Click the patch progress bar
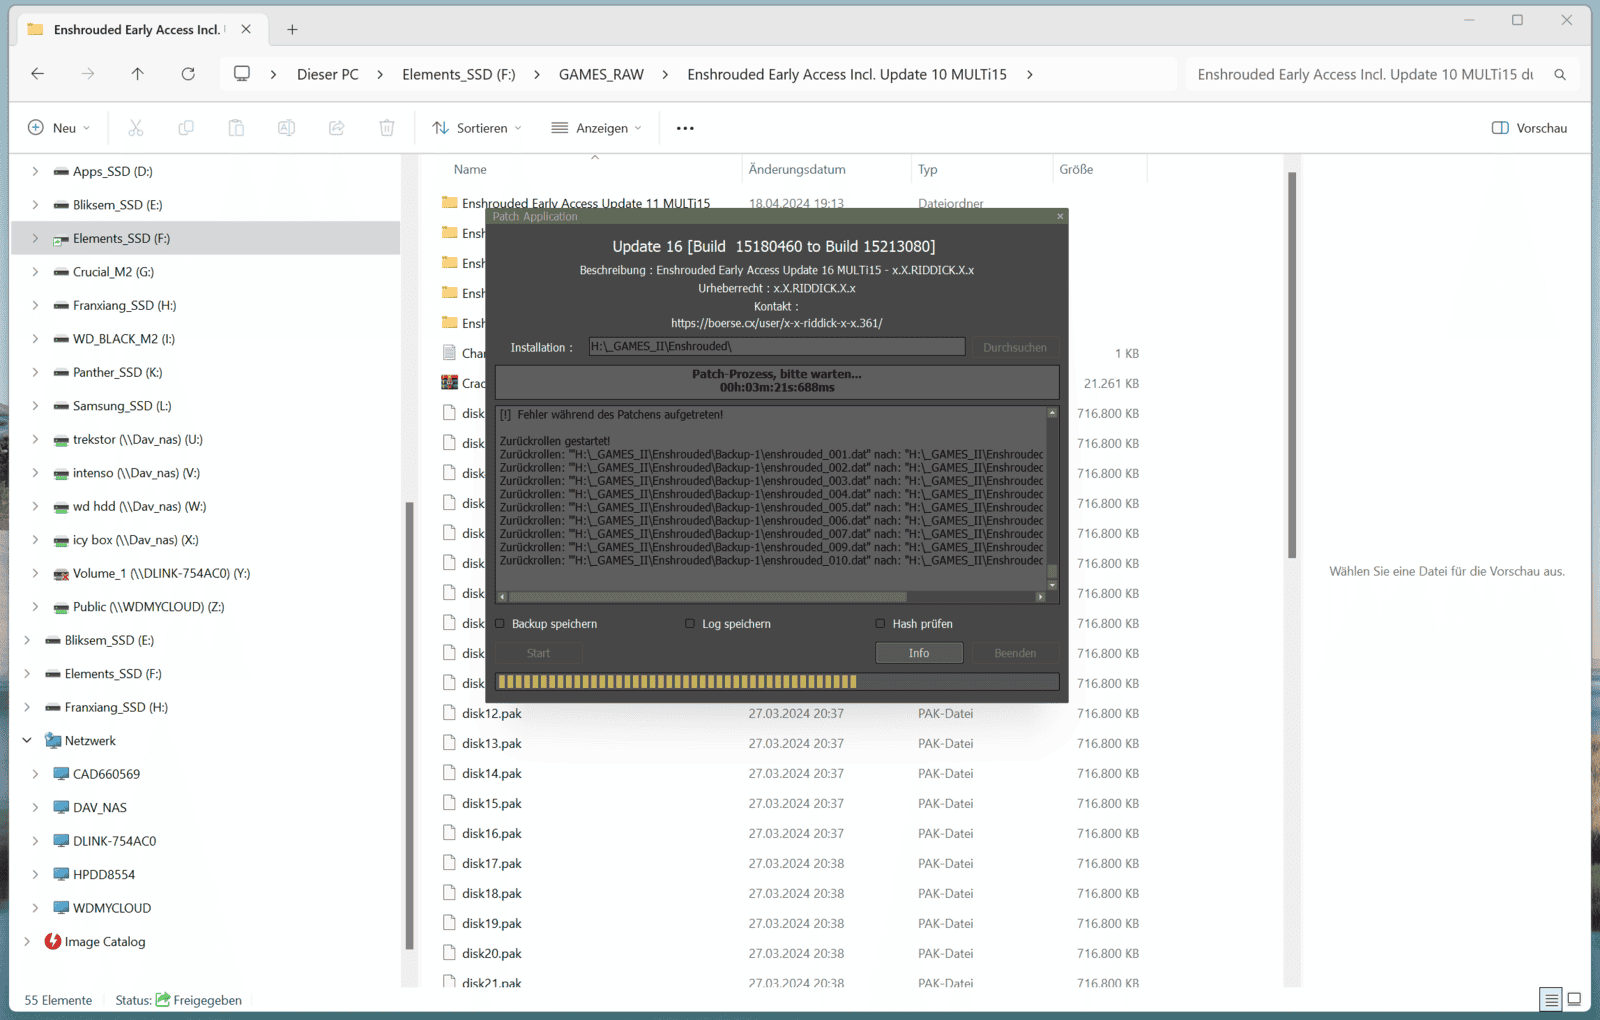This screenshot has width=1600, height=1020. pos(777,682)
